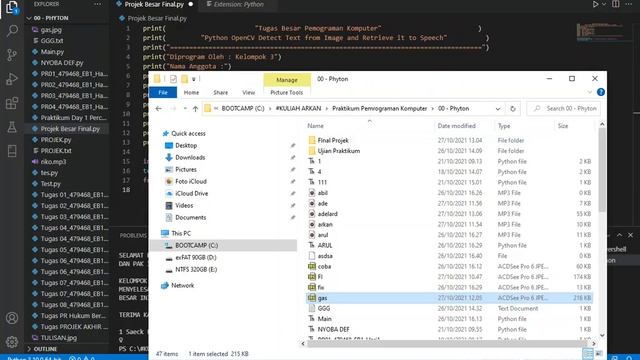This screenshot has width=640, height=360.
Task: Open TULISAN.jpg in VS Code explorer
Action: 58,338
